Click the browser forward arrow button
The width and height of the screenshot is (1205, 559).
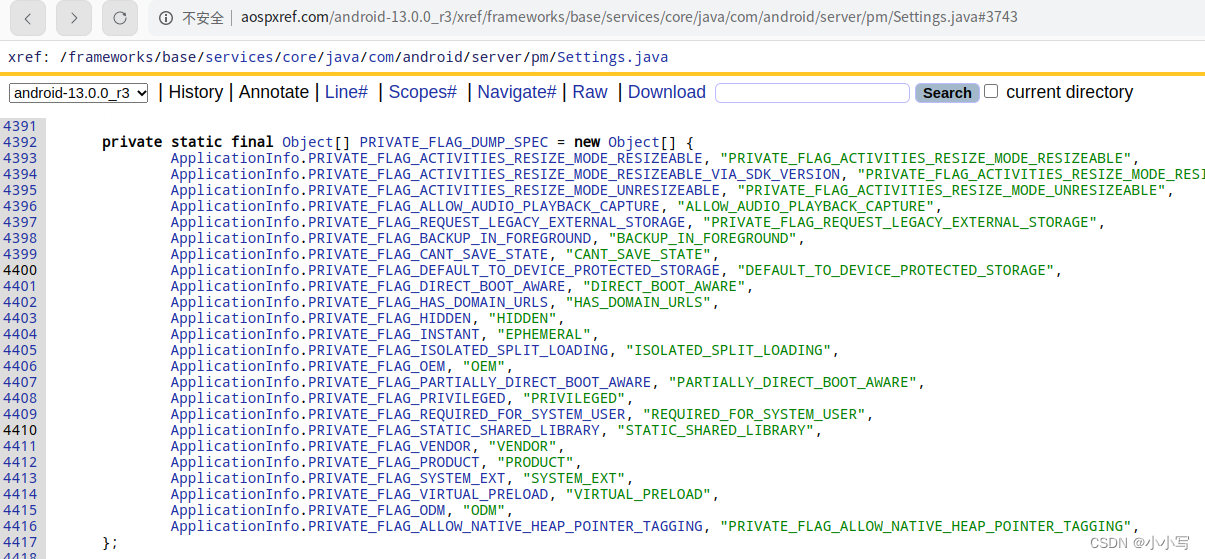[x=73, y=18]
